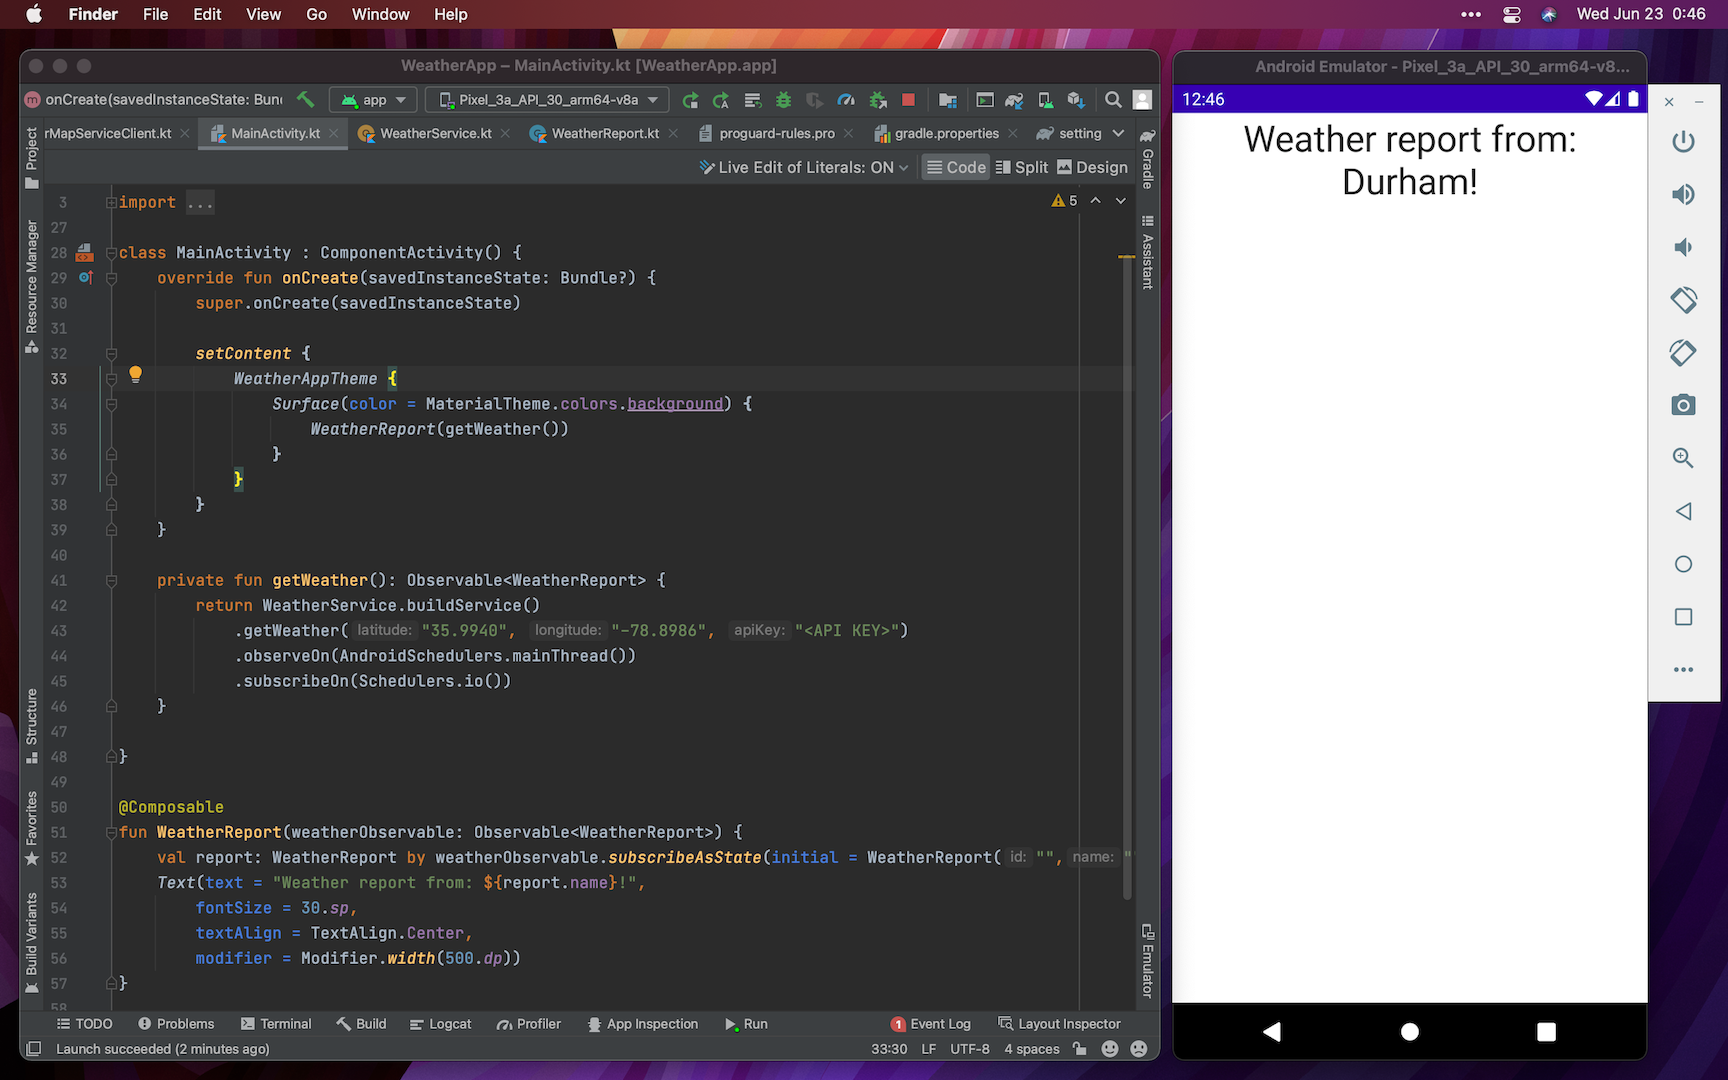Click the Make Project hammer icon
Screen dimensions: 1728x1080
point(306,99)
